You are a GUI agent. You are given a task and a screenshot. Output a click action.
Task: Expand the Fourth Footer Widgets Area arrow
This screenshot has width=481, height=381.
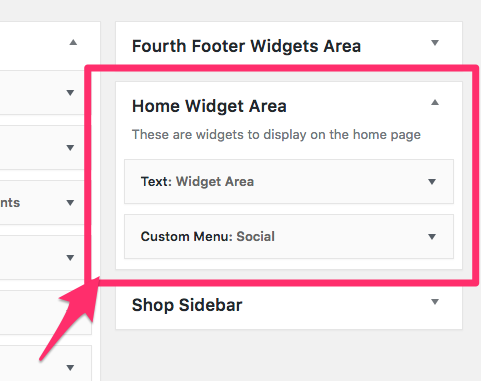[x=435, y=43]
